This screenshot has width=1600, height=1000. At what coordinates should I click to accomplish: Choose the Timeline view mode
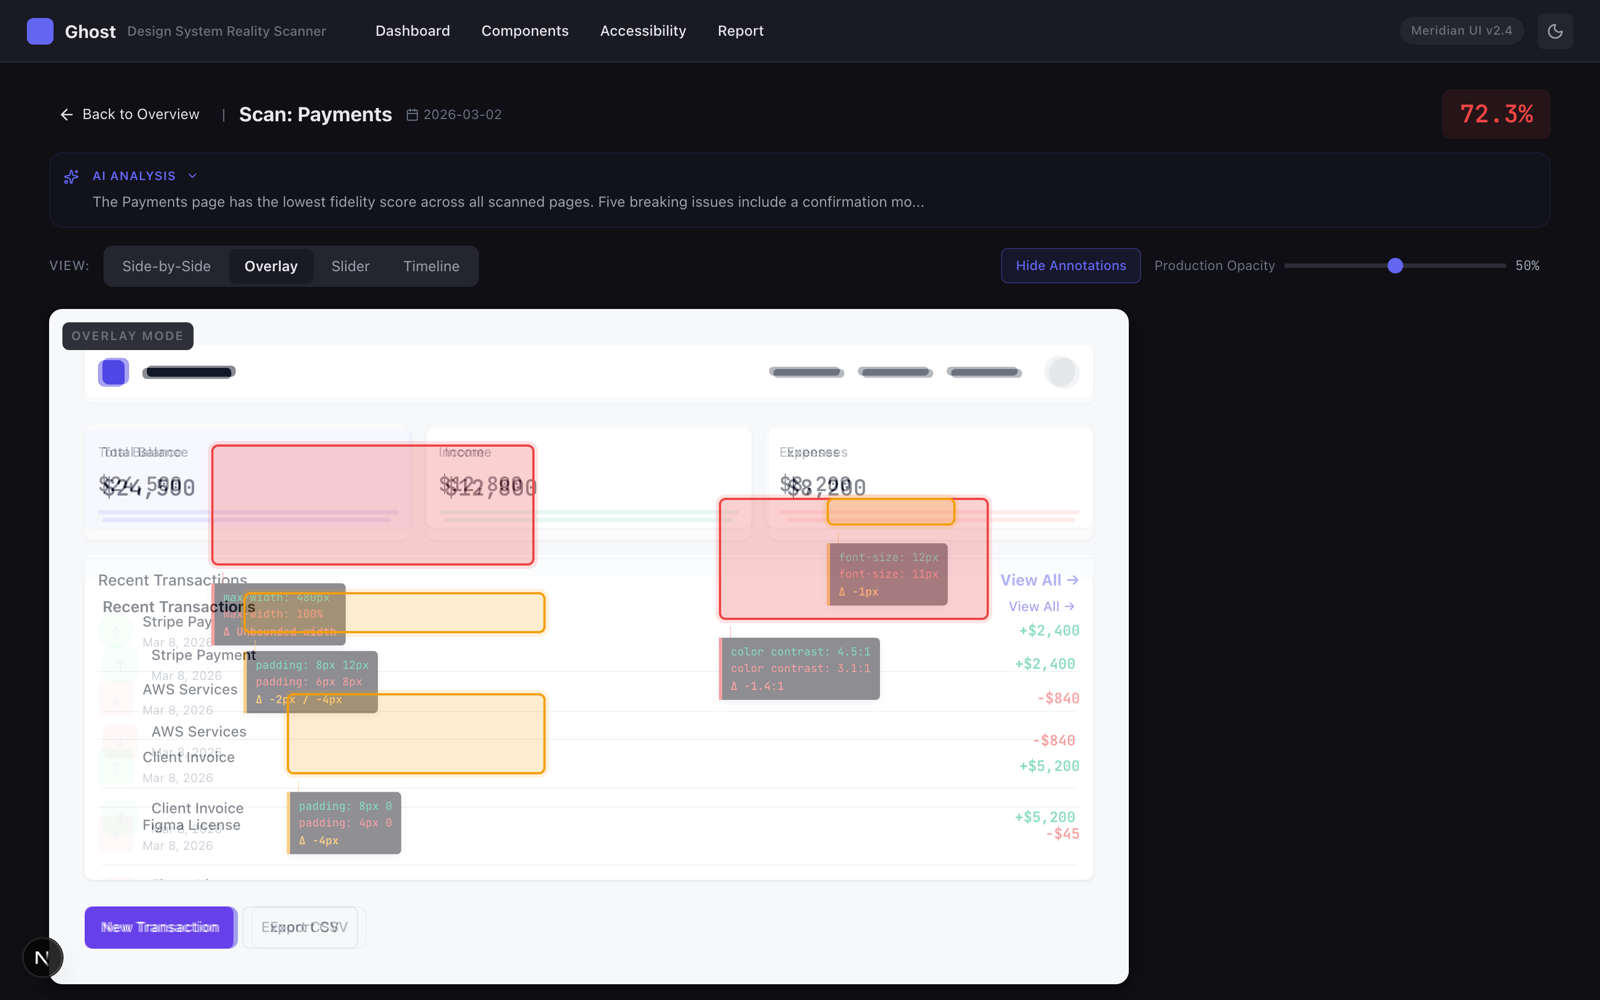[431, 267]
